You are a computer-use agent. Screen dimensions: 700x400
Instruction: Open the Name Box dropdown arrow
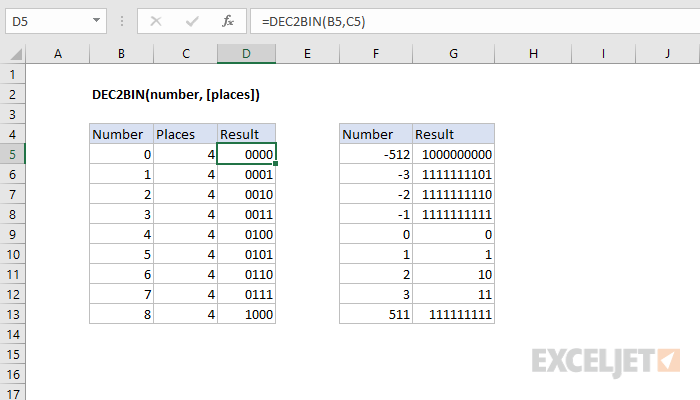pyautogui.click(x=96, y=21)
